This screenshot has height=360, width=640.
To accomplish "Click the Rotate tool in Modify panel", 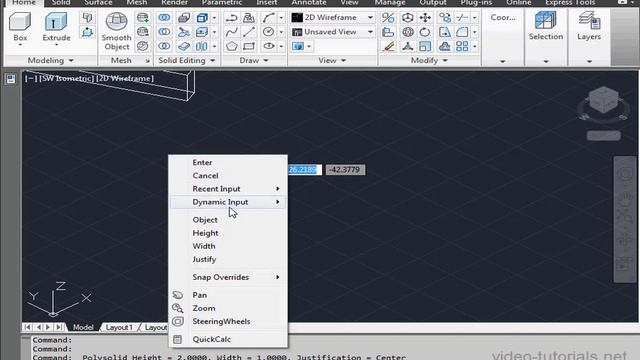I will (x=425, y=32).
